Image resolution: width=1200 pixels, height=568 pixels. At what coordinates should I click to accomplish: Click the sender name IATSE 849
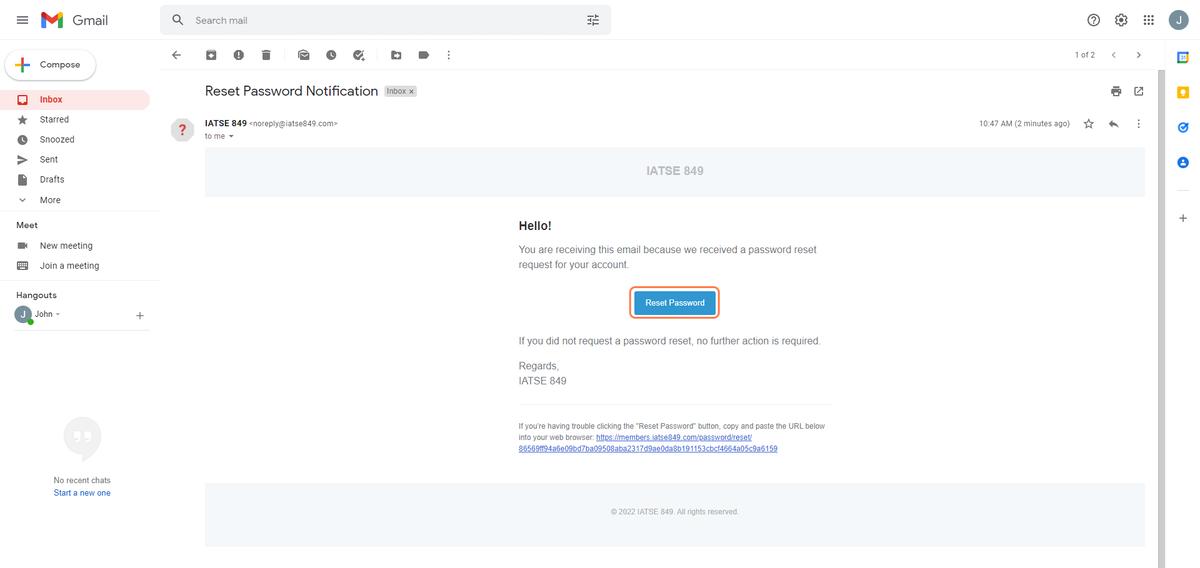tap(226, 123)
